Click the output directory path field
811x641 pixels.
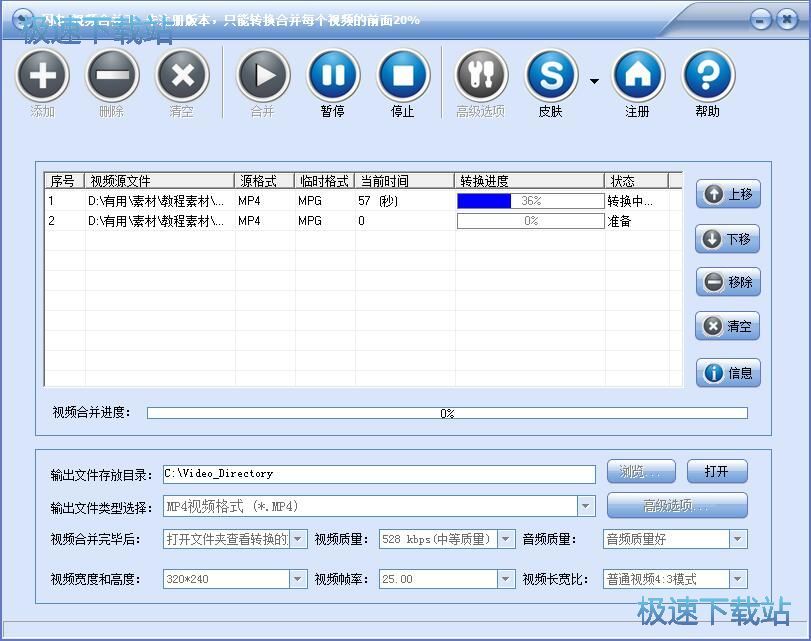point(378,474)
